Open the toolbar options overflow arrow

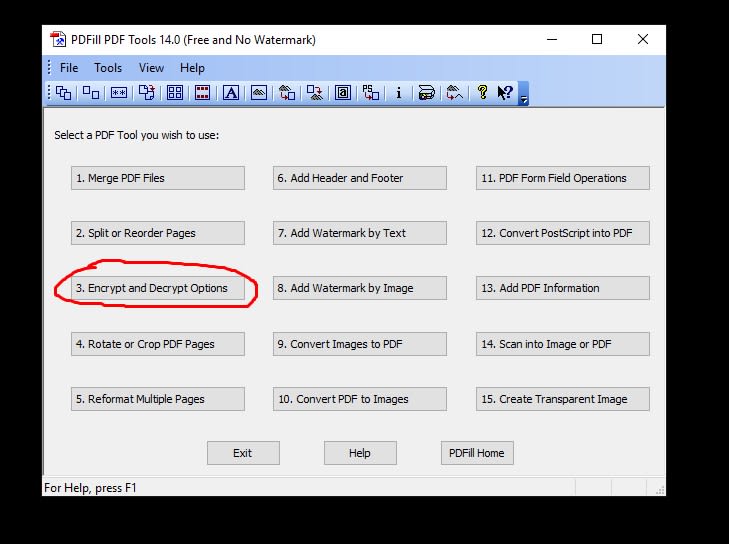point(524,93)
